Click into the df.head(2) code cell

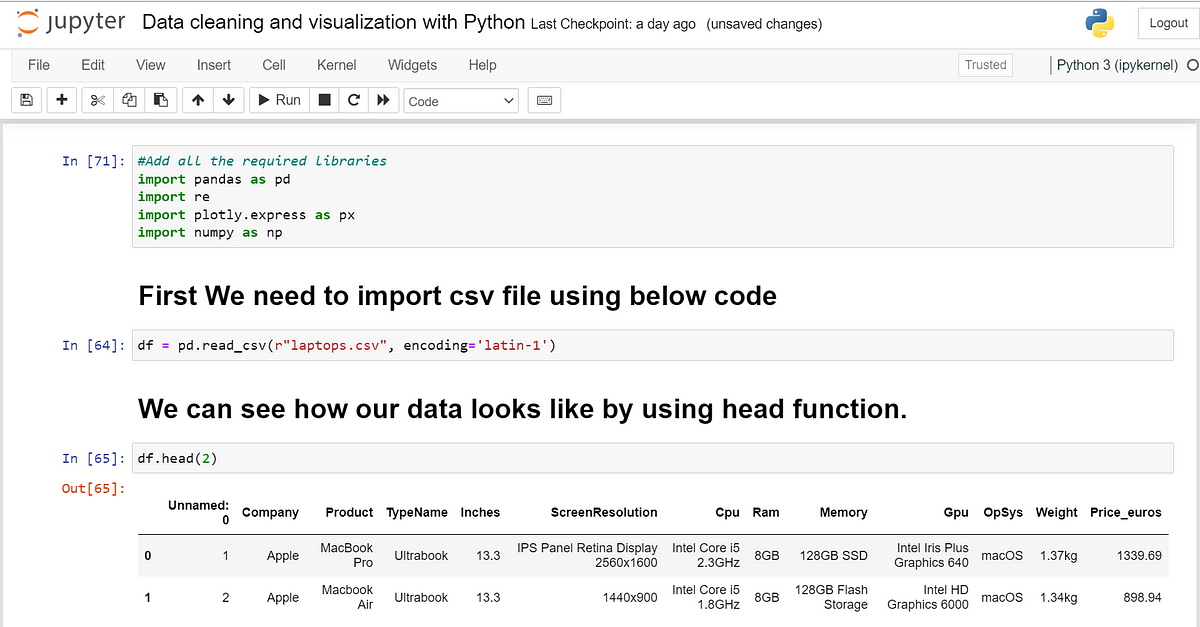click(653, 458)
